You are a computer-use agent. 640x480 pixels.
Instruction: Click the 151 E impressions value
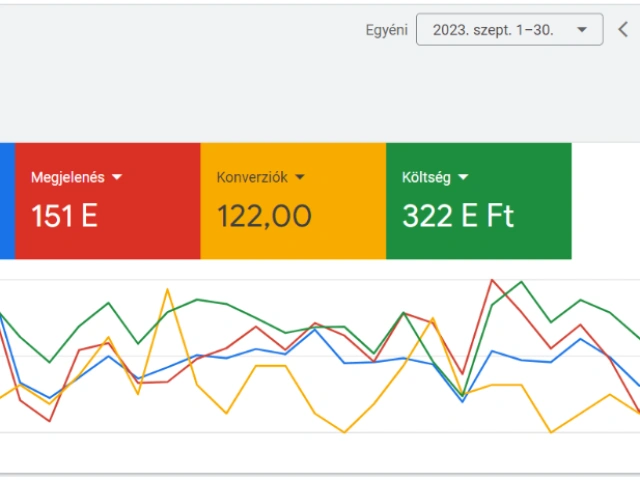click(x=64, y=216)
